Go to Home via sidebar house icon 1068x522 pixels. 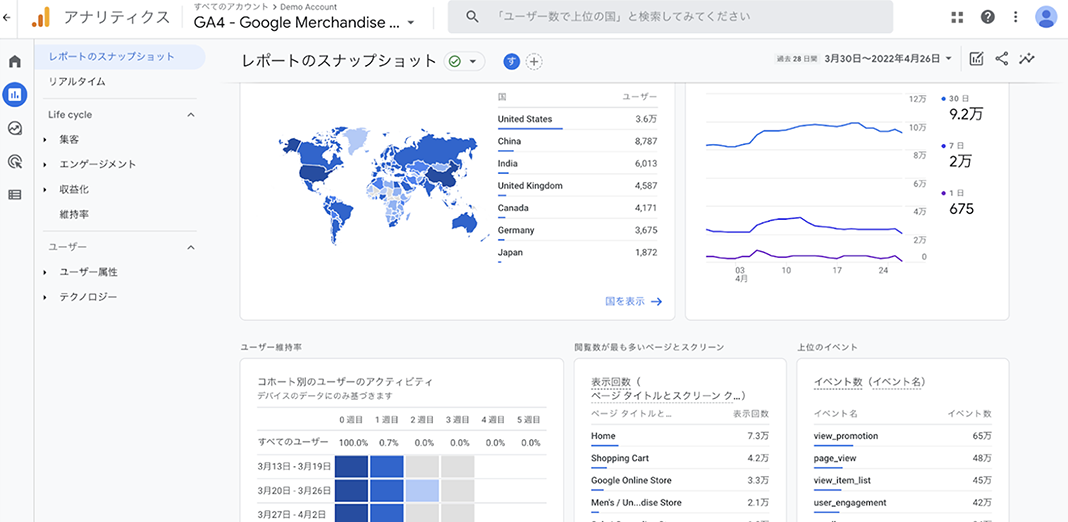click(15, 61)
